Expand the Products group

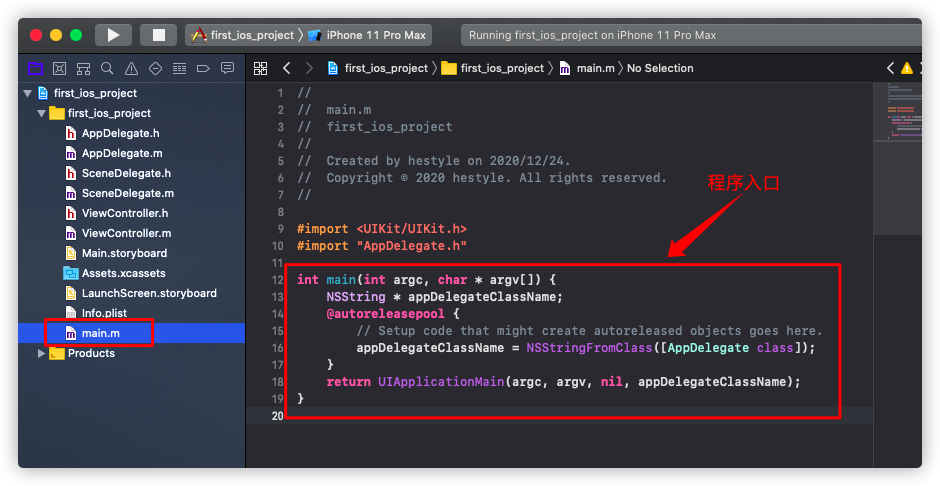[x=41, y=354]
